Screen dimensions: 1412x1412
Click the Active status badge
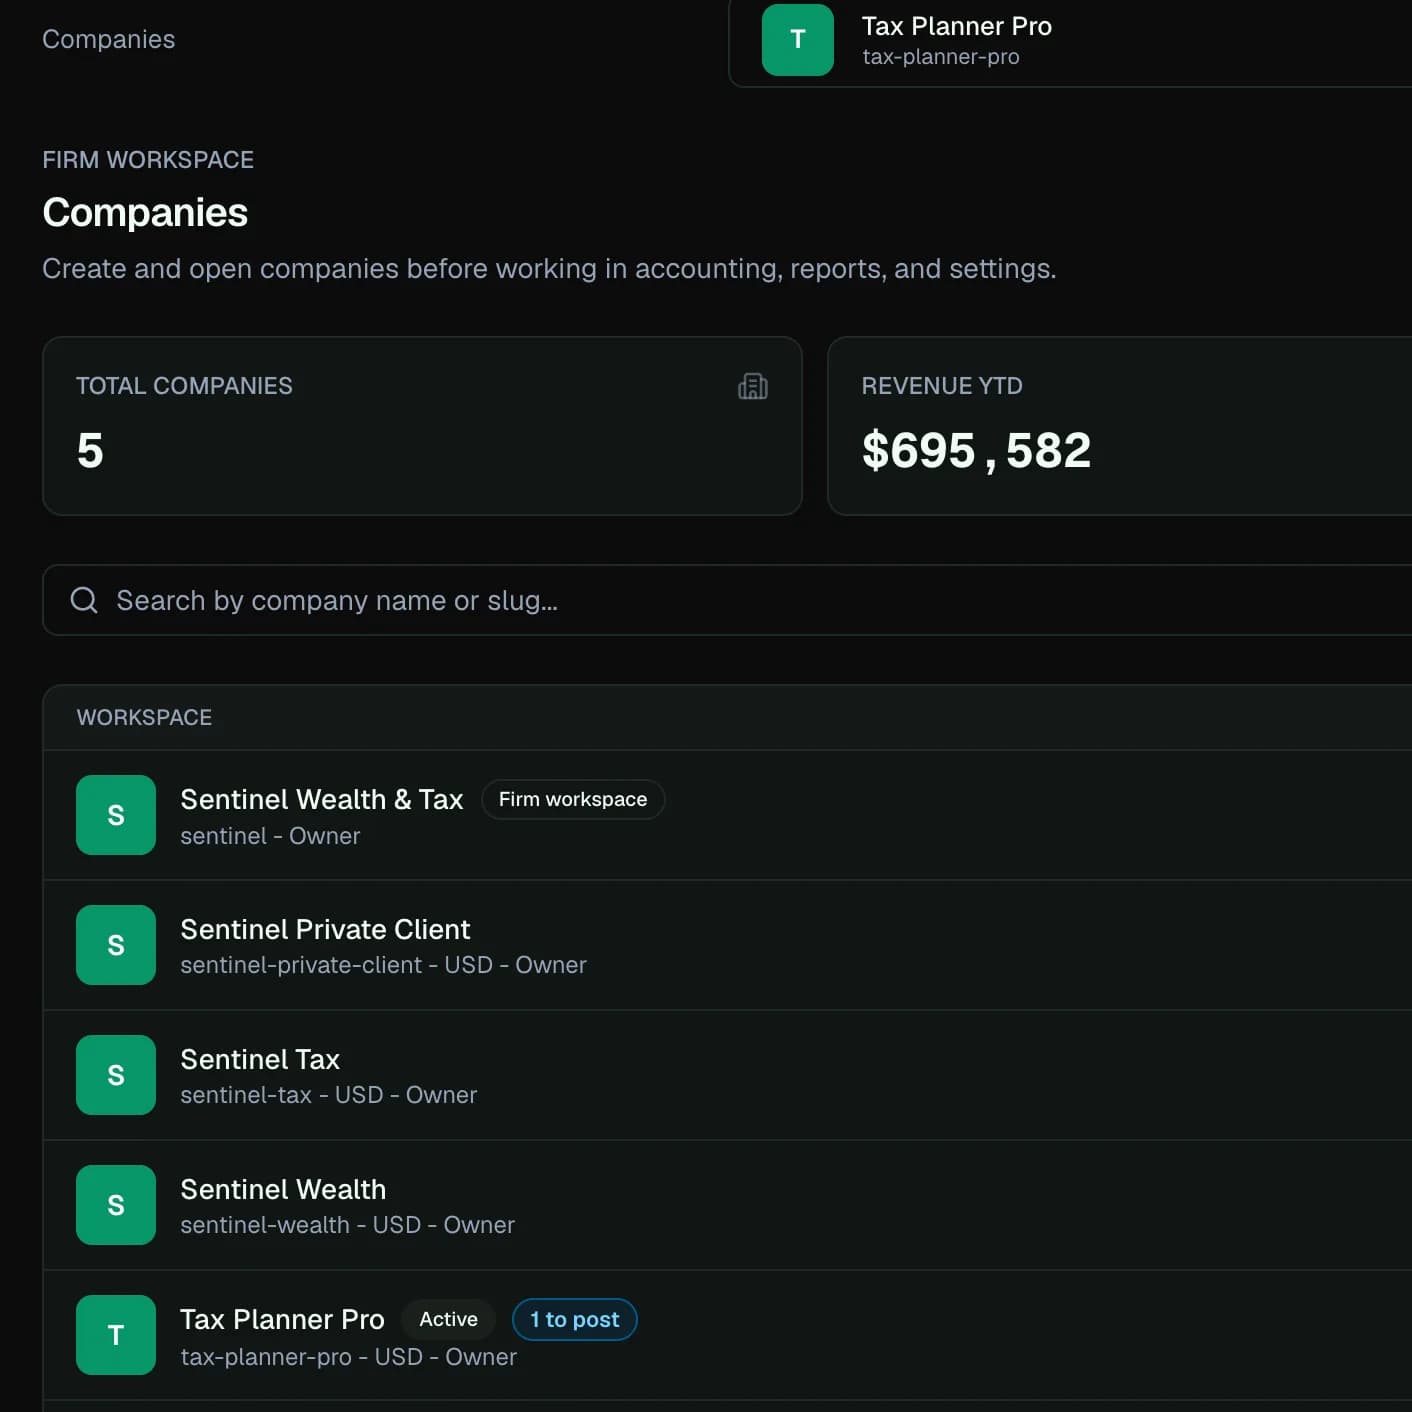(x=448, y=1319)
